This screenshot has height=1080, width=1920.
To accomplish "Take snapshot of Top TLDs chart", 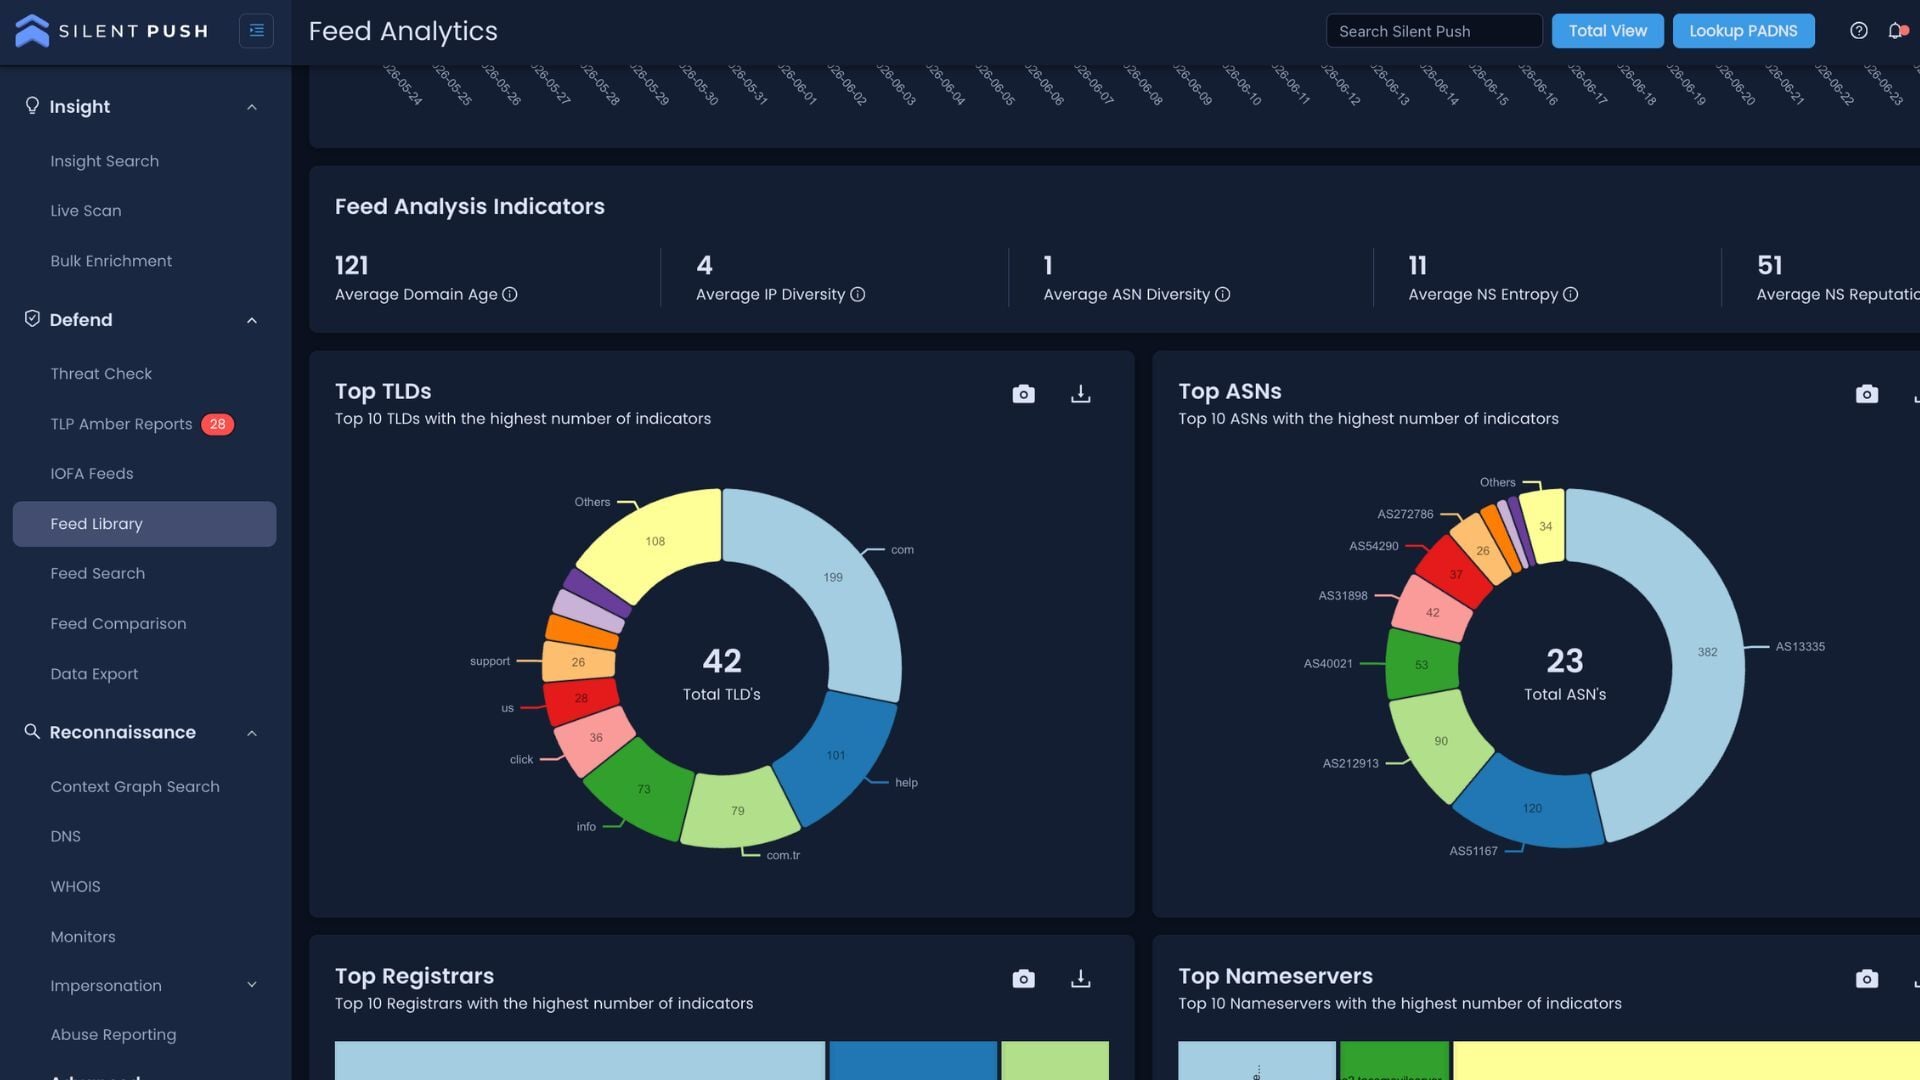I will pos(1023,394).
